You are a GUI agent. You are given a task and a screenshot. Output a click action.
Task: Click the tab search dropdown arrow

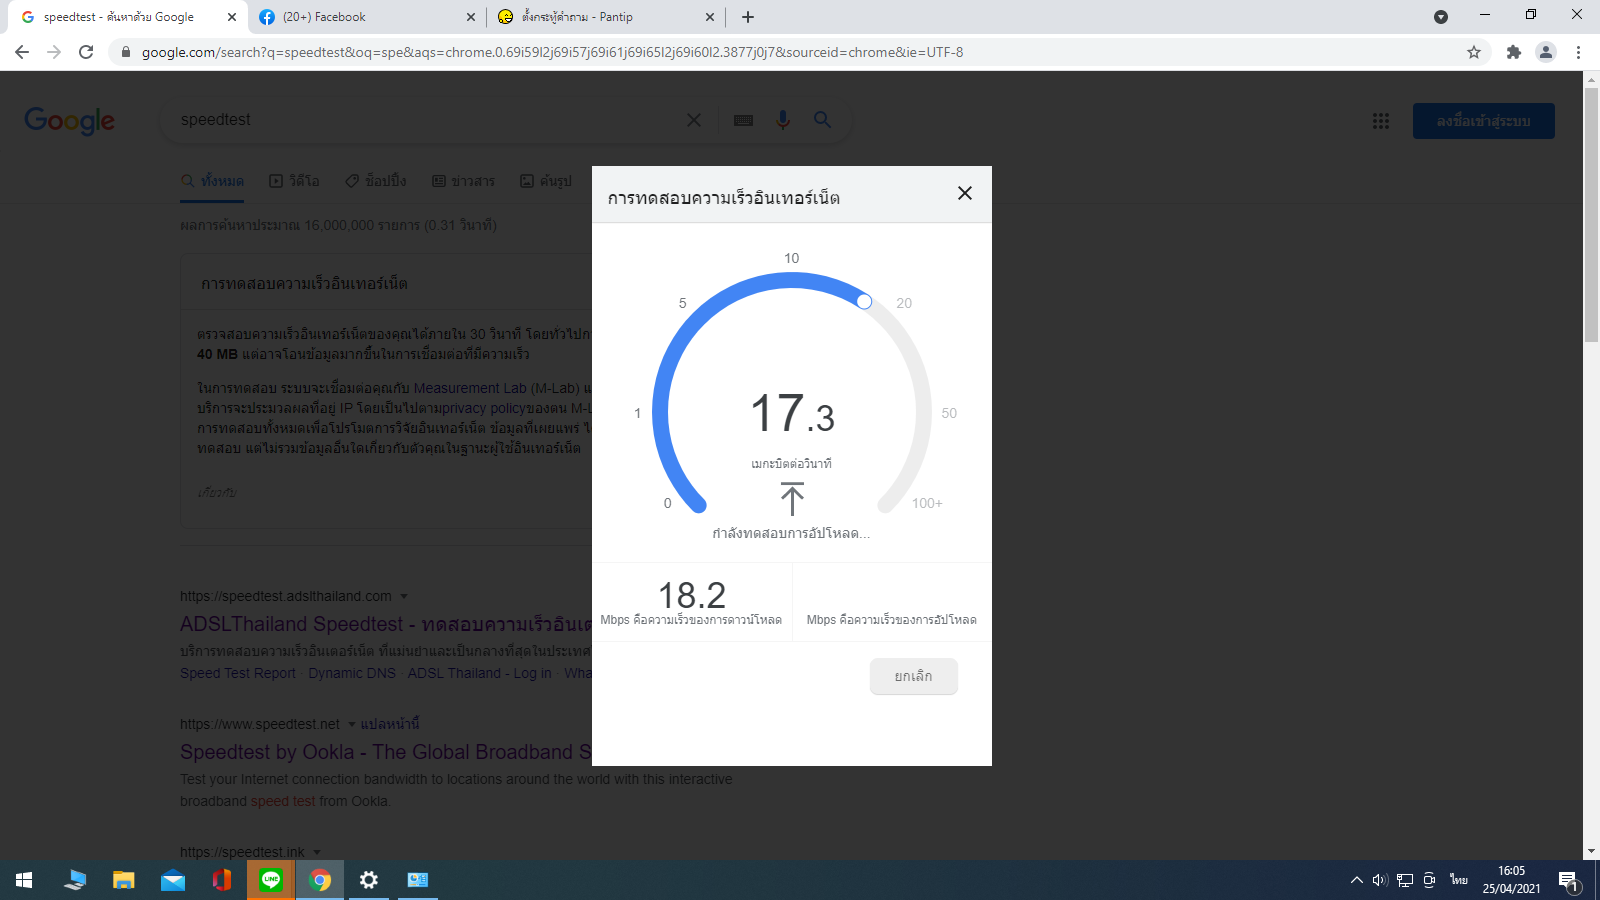pyautogui.click(x=1441, y=17)
